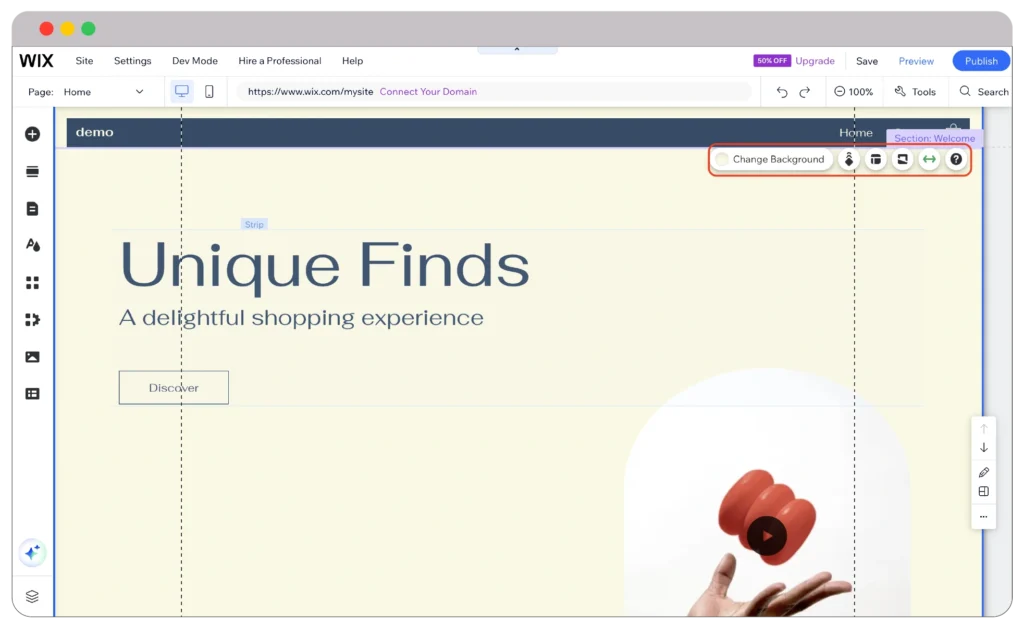The image size is (1024, 627).
Task: Publish the site
Action: (x=980, y=61)
